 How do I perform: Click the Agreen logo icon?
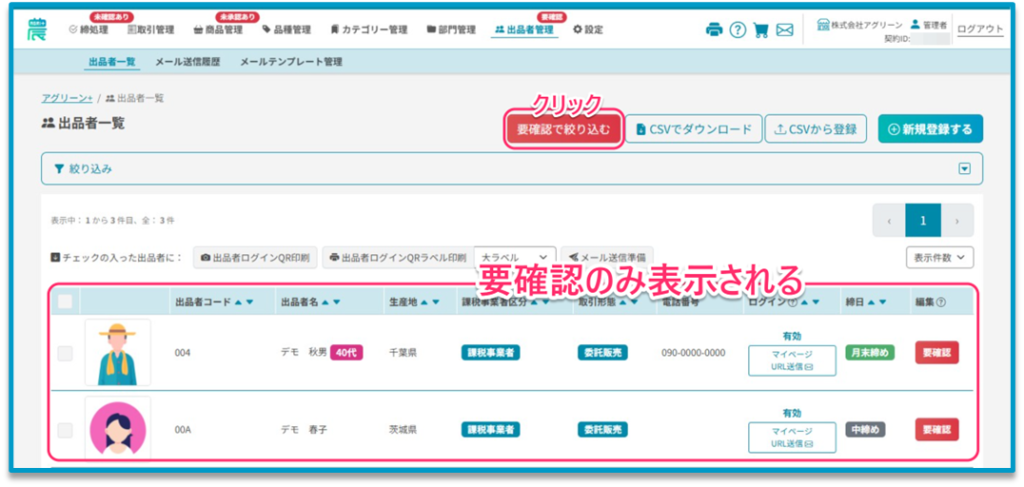click(x=36, y=29)
